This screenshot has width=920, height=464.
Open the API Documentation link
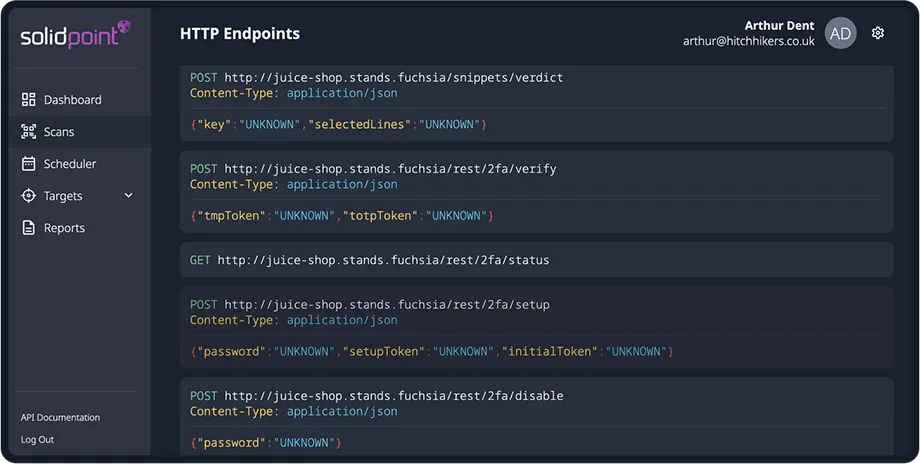(x=60, y=417)
